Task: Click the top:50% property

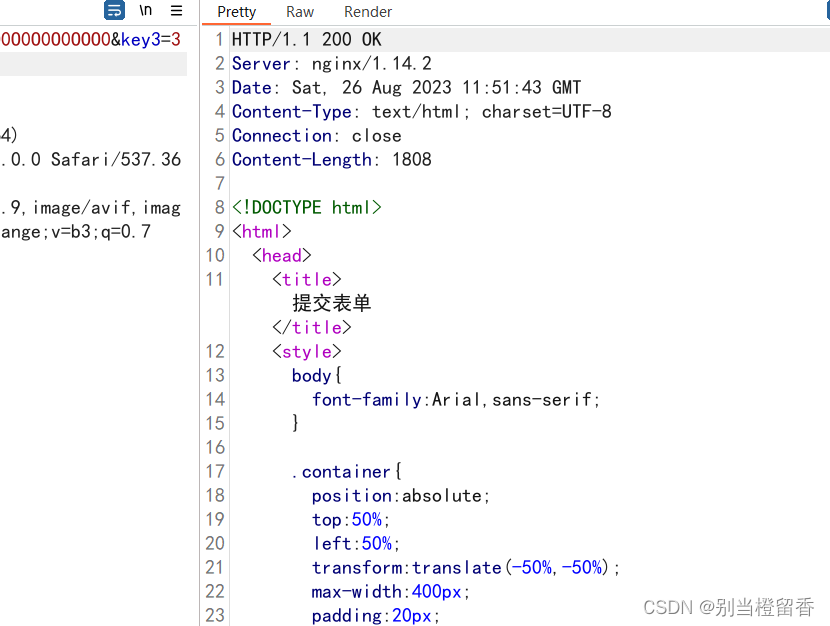Action: (x=350, y=520)
